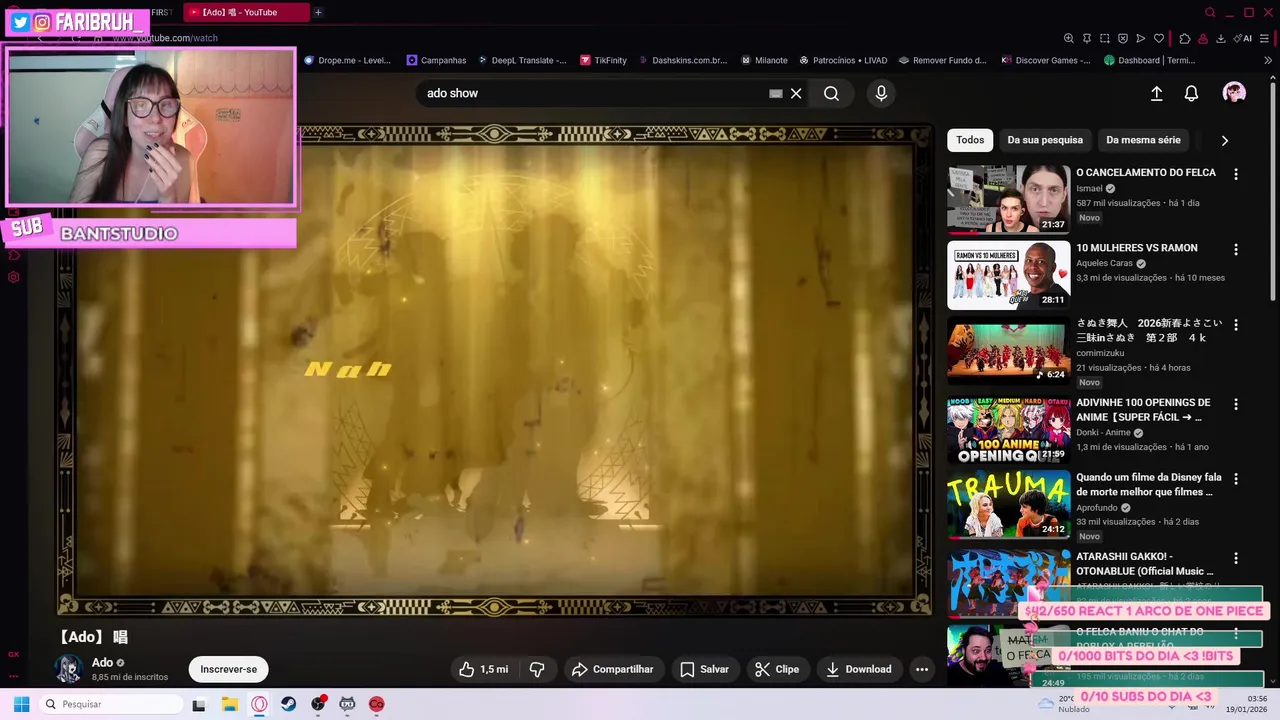Open options for 'O CANCELAMENTO DO FELCA'

[x=1236, y=174]
